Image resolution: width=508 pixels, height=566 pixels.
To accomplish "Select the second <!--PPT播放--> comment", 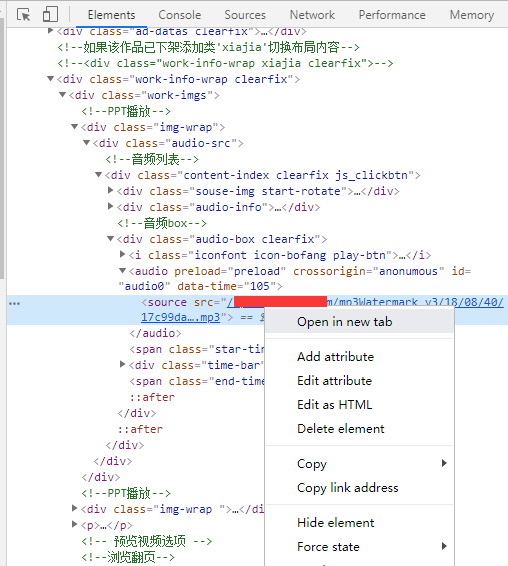I will click(126, 493).
